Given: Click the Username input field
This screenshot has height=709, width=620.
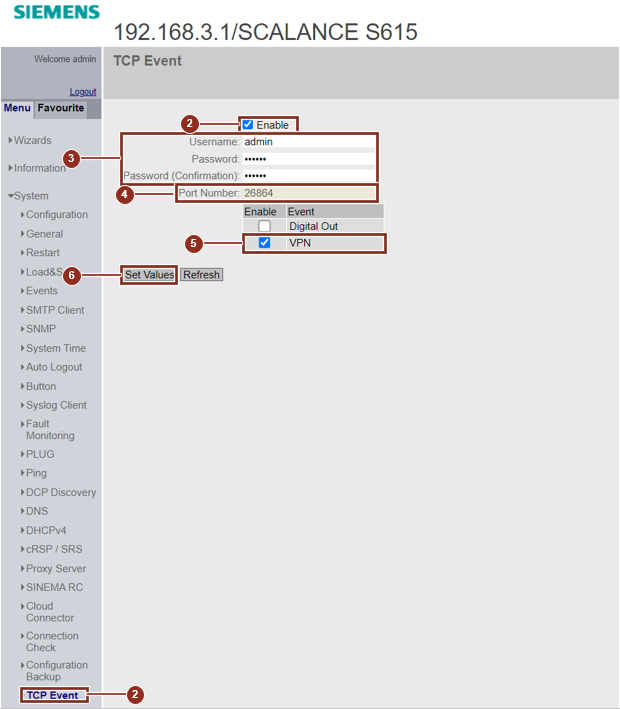Looking at the screenshot, I should 309,142.
